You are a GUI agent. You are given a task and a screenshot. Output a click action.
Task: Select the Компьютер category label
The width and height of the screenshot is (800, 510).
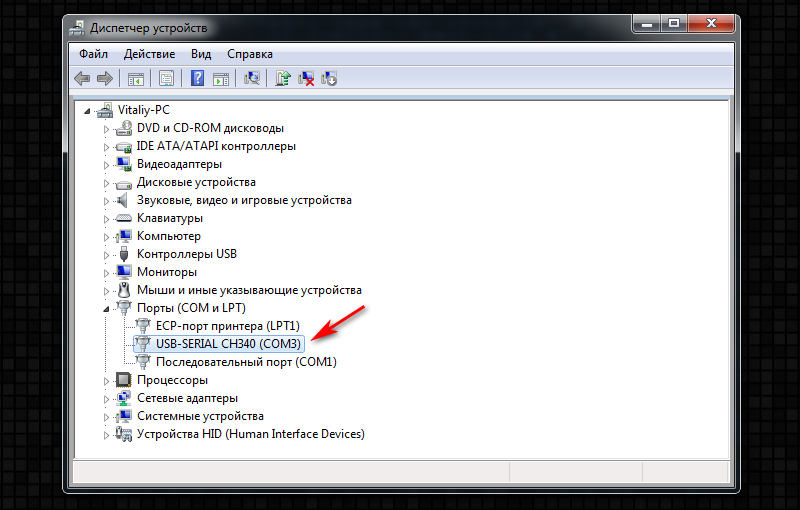click(169, 236)
